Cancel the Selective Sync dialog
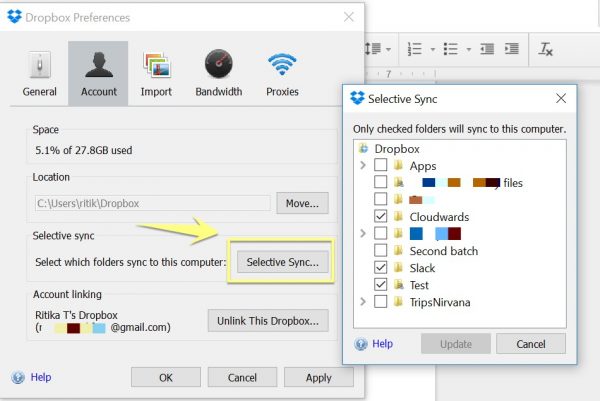This screenshot has height=401, width=600. 531,344
